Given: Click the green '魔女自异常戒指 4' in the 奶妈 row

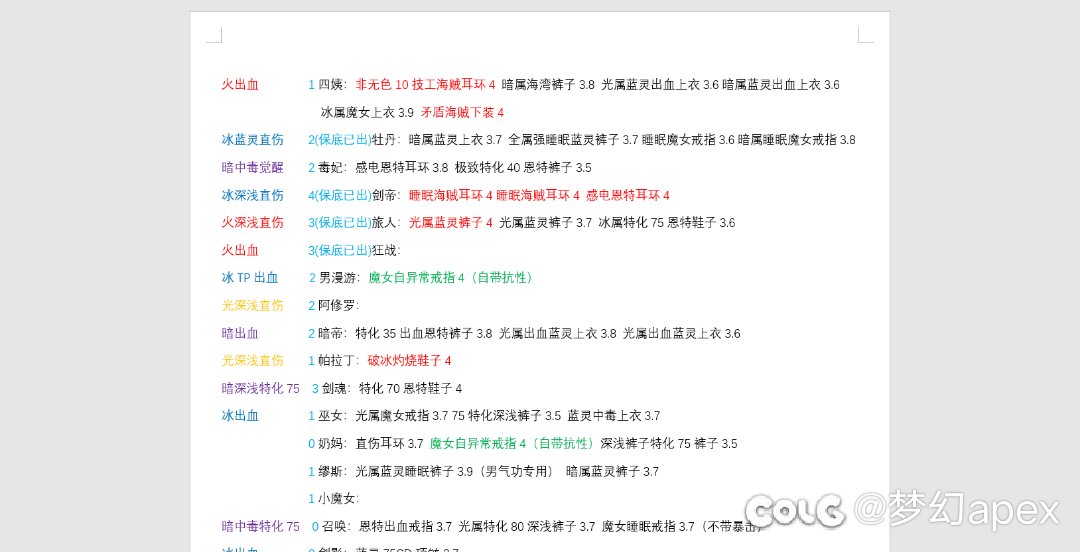Looking at the screenshot, I should tap(478, 444).
